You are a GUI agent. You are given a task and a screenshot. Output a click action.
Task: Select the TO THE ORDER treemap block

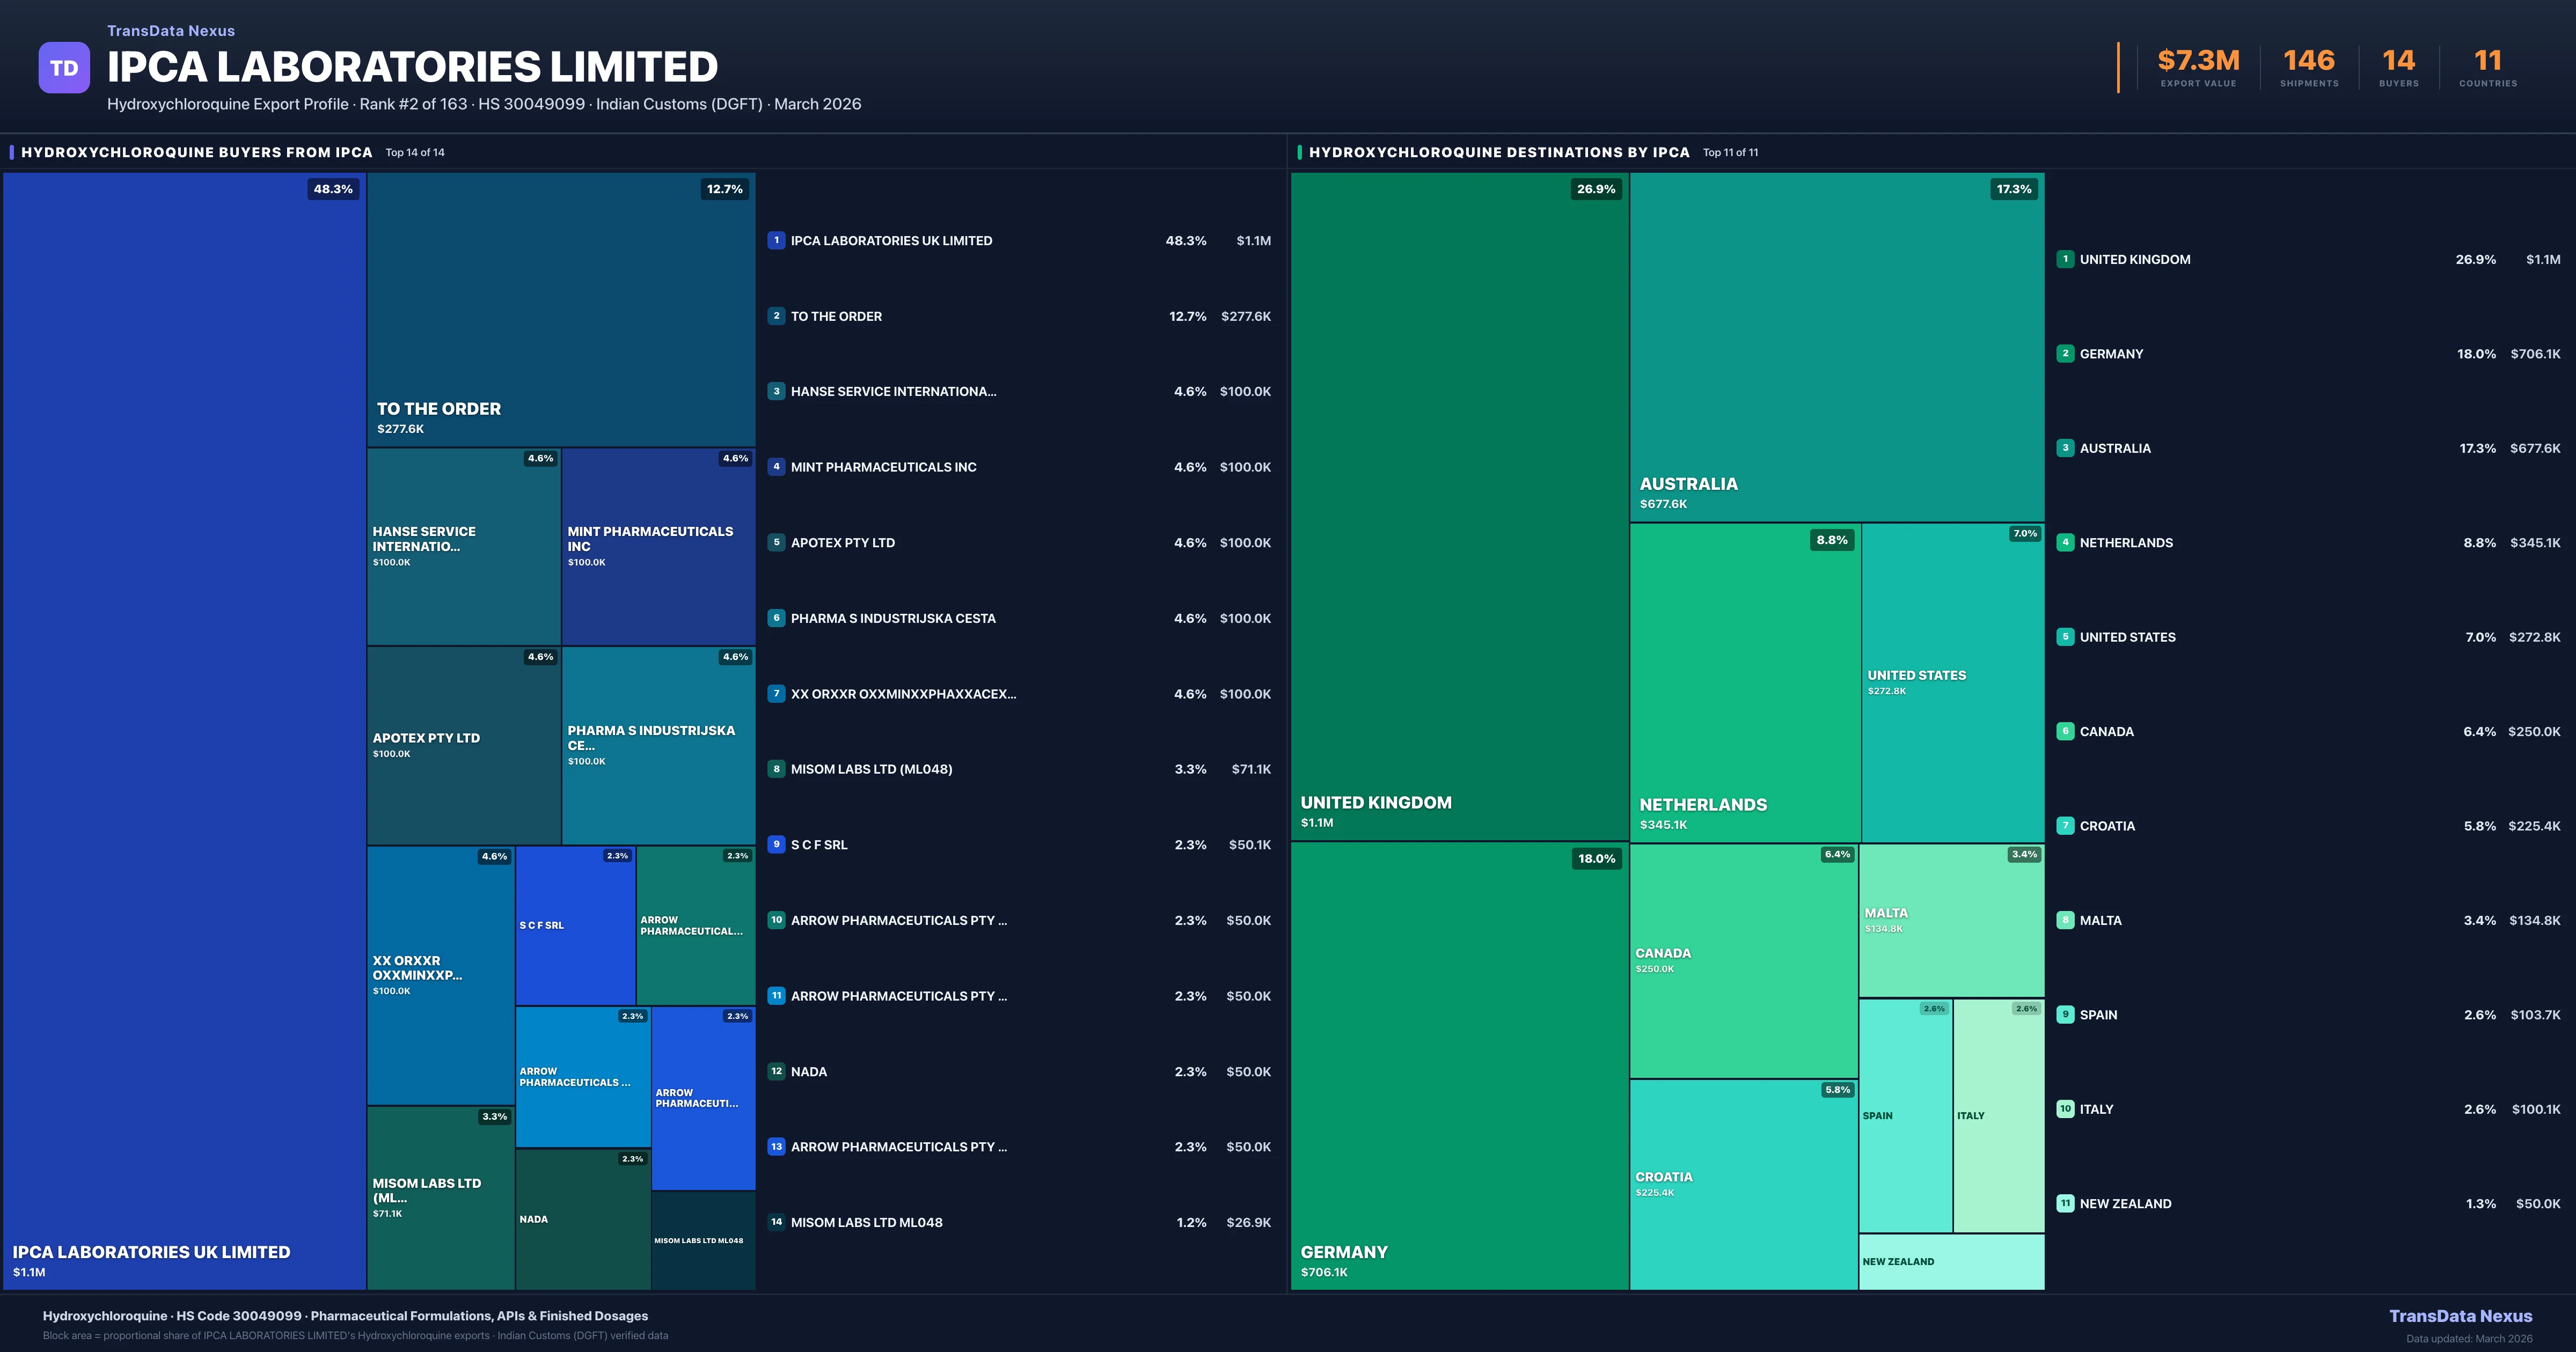[560, 310]
